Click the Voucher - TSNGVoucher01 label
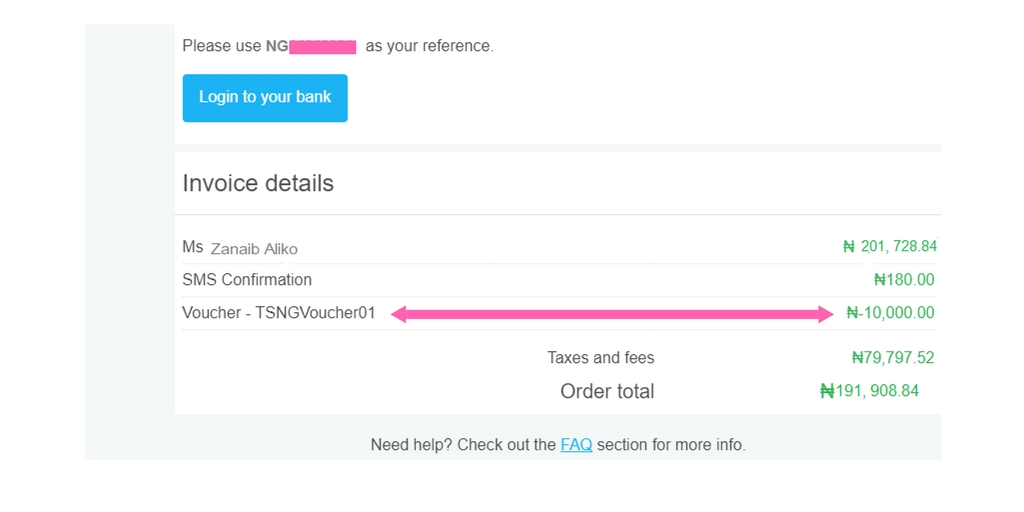 tap(279, 313)
